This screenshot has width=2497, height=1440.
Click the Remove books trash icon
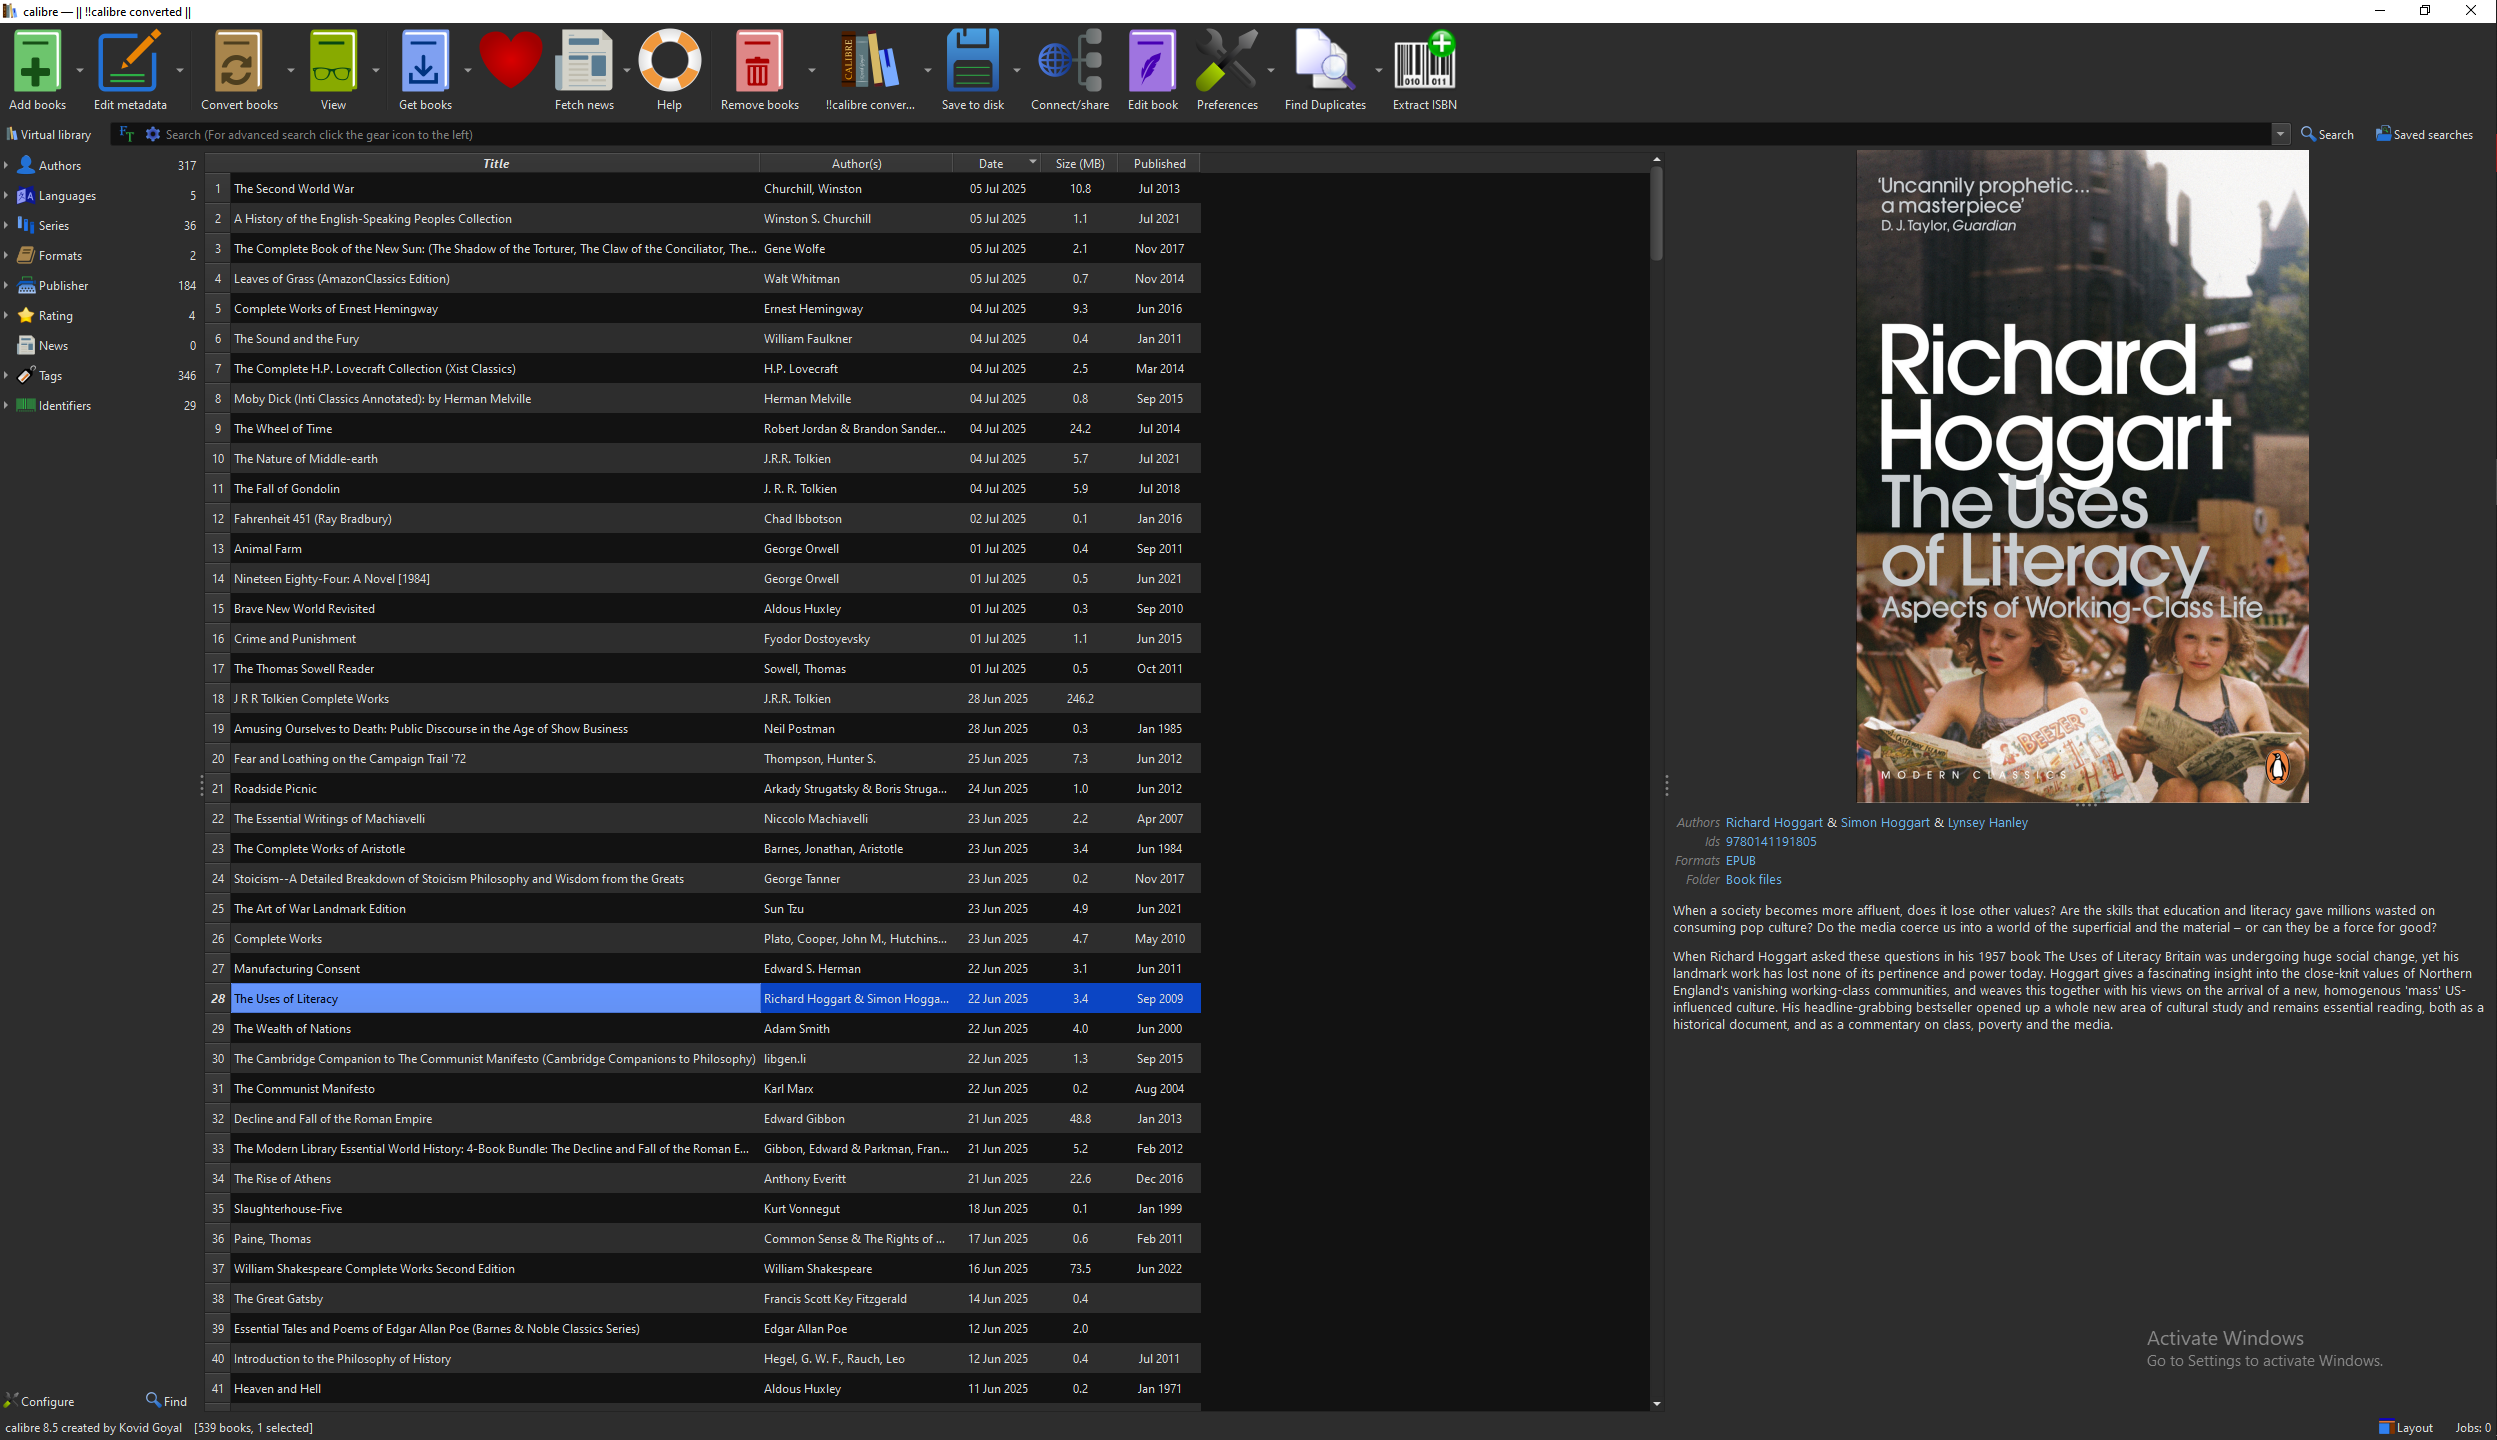[x=758, y=62]
